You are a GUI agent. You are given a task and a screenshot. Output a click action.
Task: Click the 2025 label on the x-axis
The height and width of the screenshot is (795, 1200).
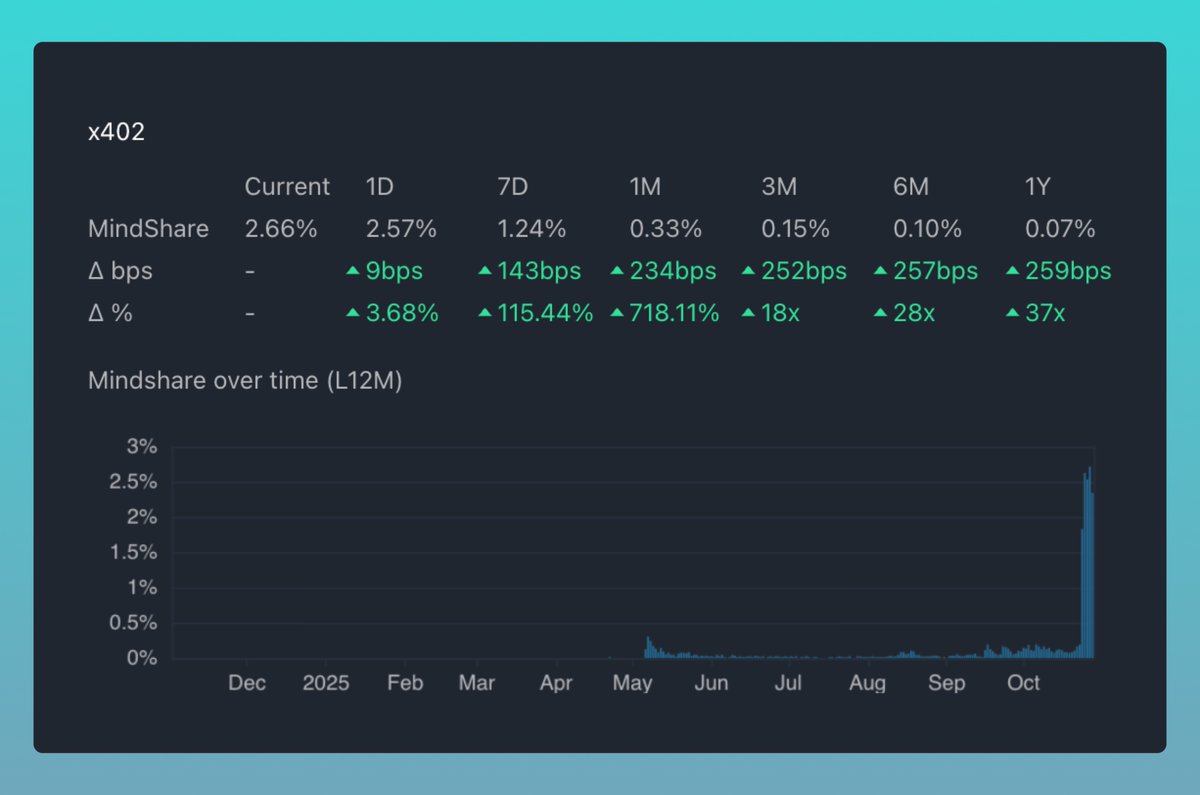tap(326, 683)
